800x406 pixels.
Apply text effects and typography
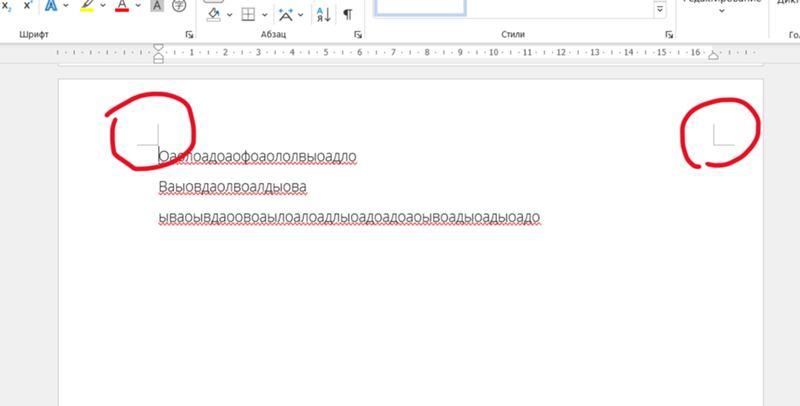click(x=51, y=7)
